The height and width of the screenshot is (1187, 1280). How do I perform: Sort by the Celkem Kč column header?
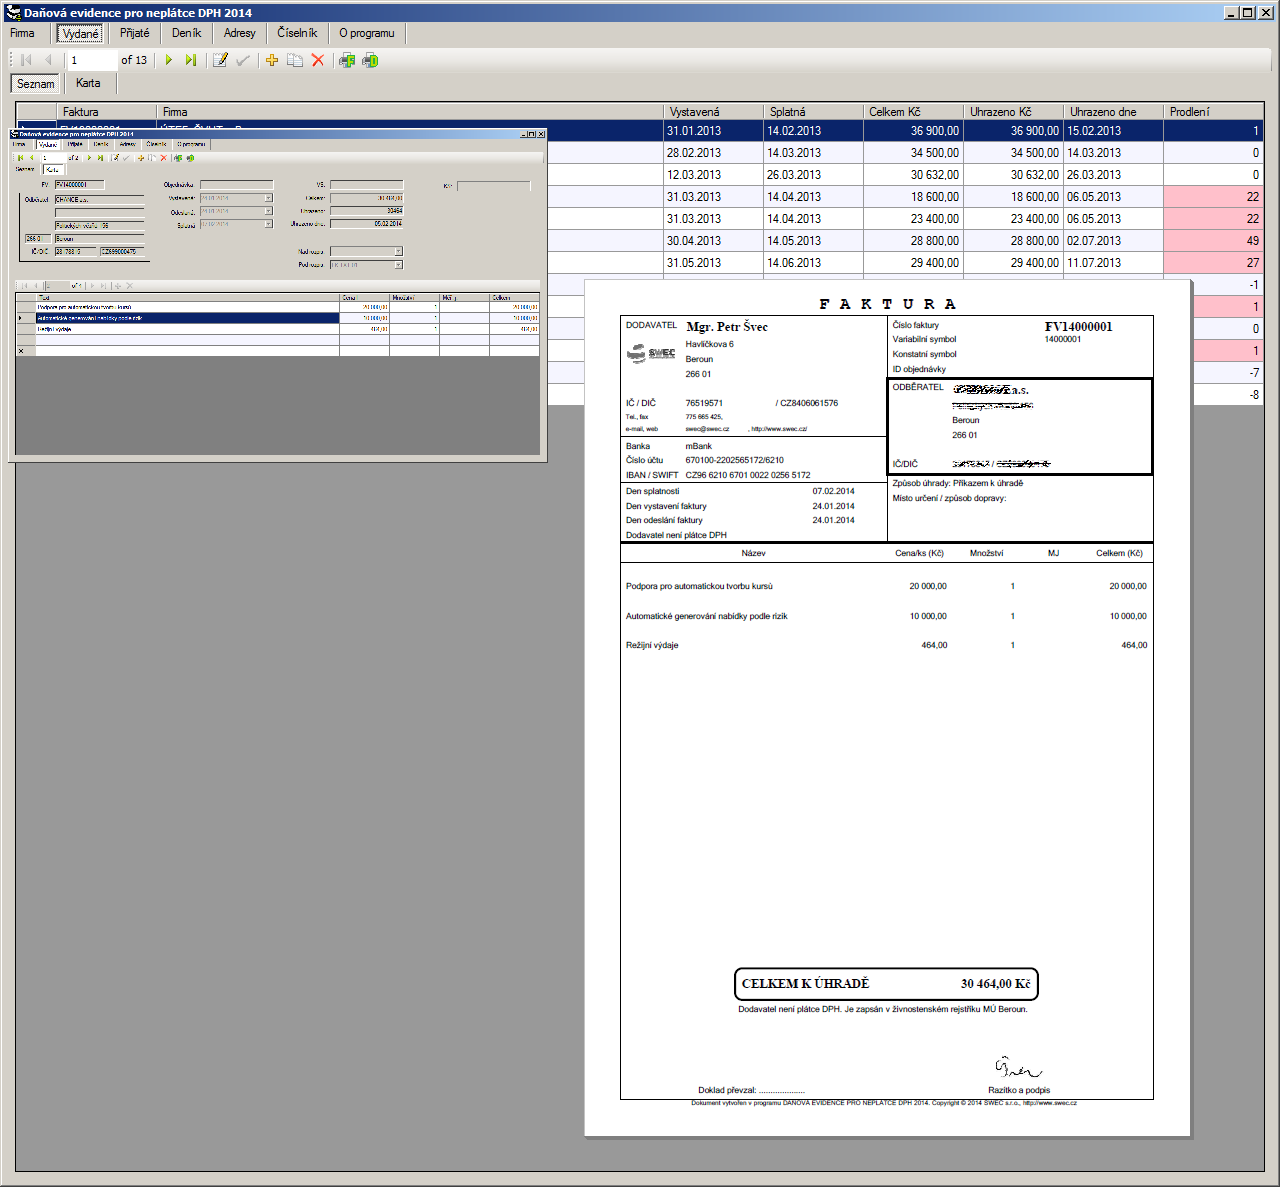(914, 112)
